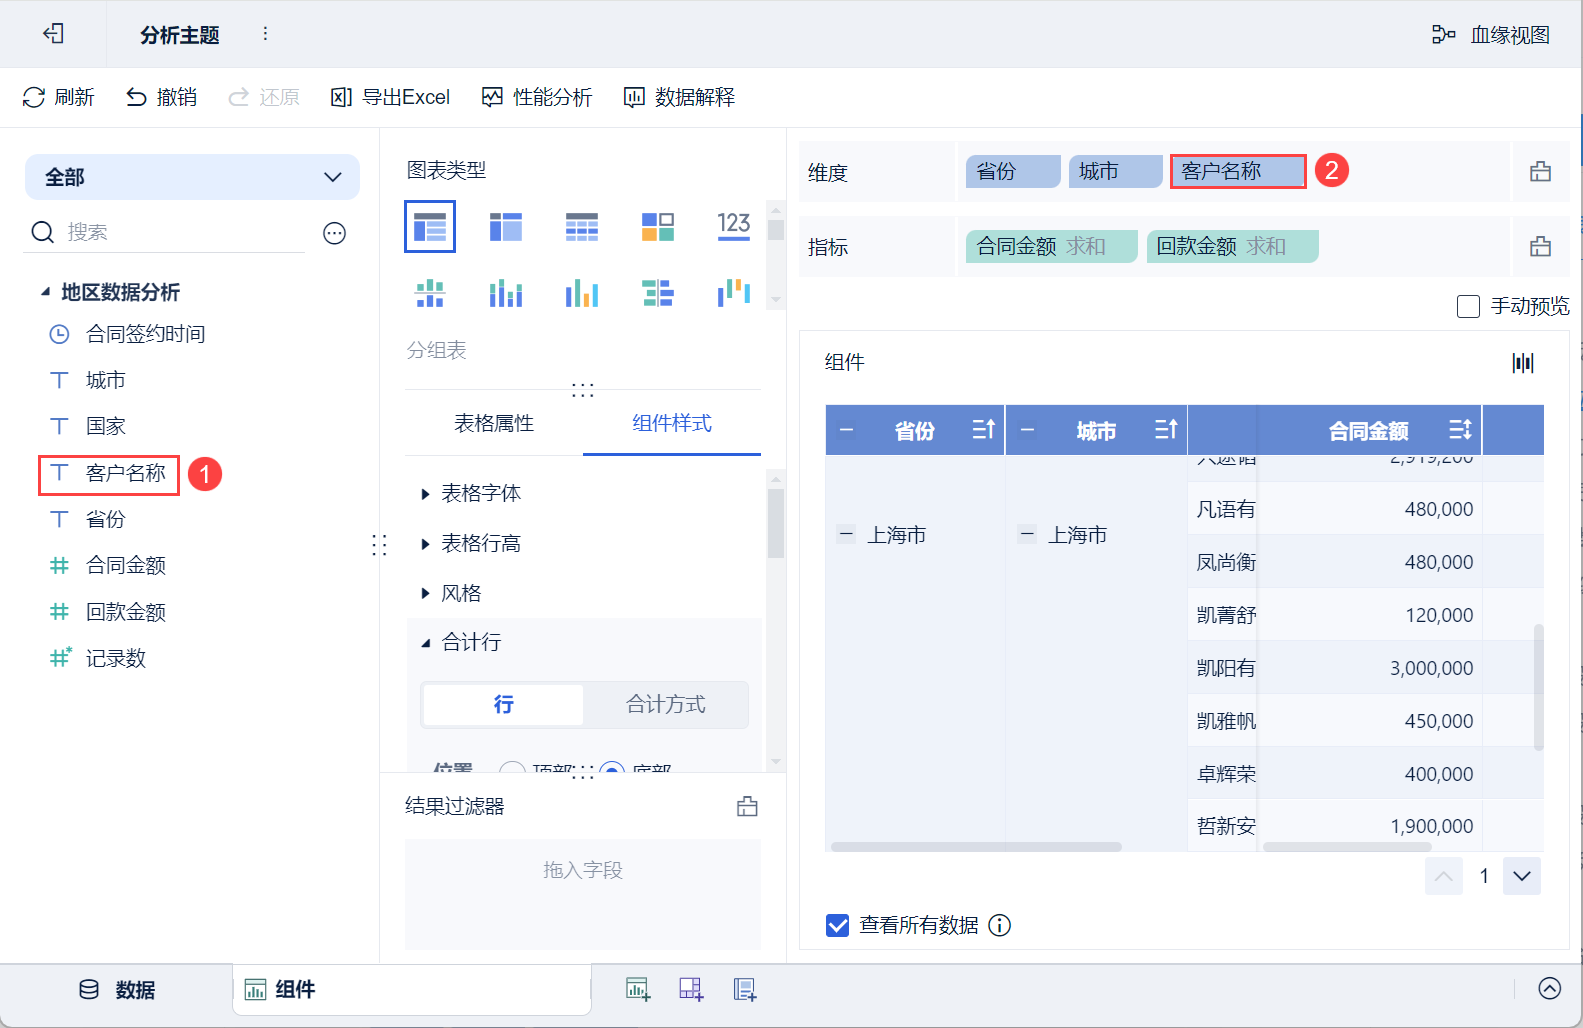1583x1028 pixels.
Task: Click the info icon beside 查看所有数据
Action: [x=1000, y=926]
